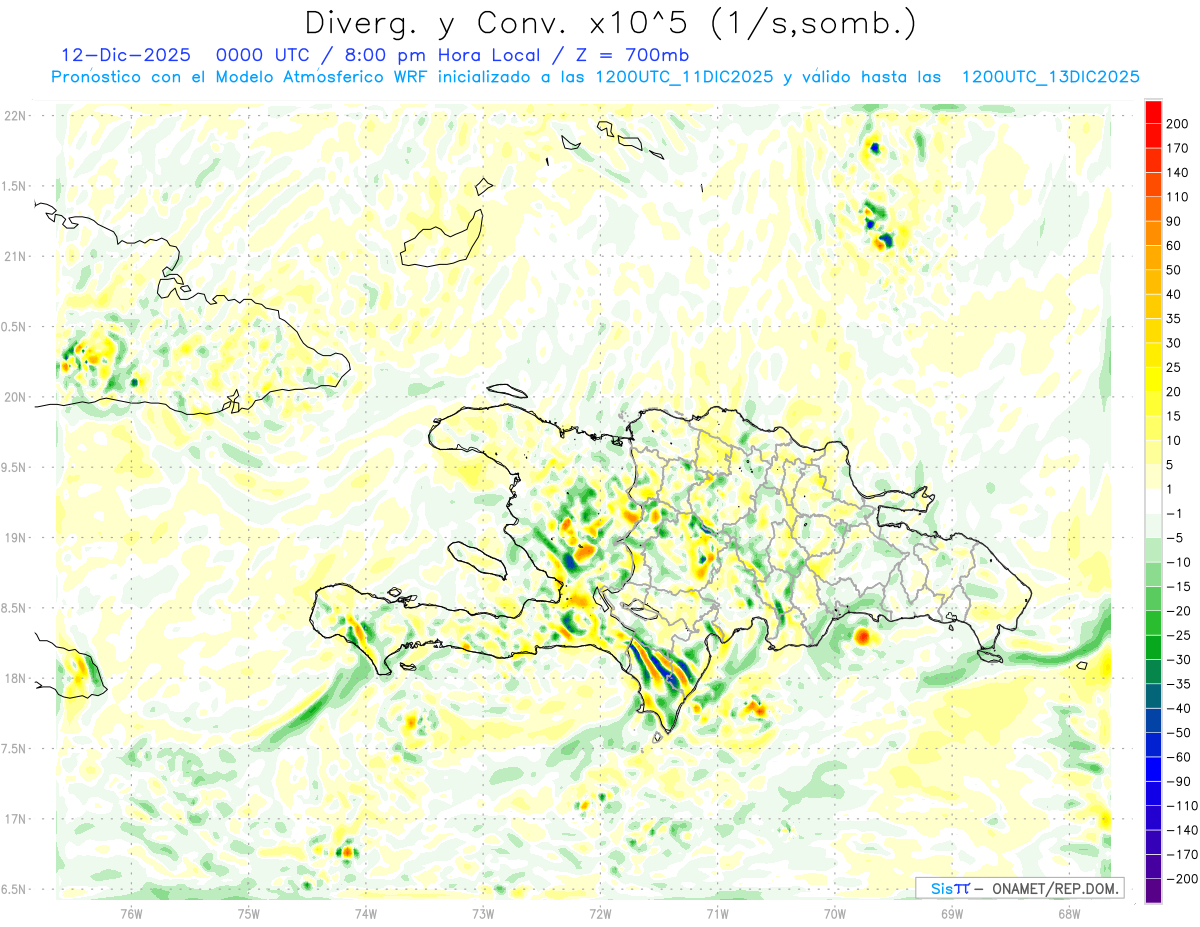
Task: Click the latitude axis label '7.5N'
Action: tap(15, 749)
